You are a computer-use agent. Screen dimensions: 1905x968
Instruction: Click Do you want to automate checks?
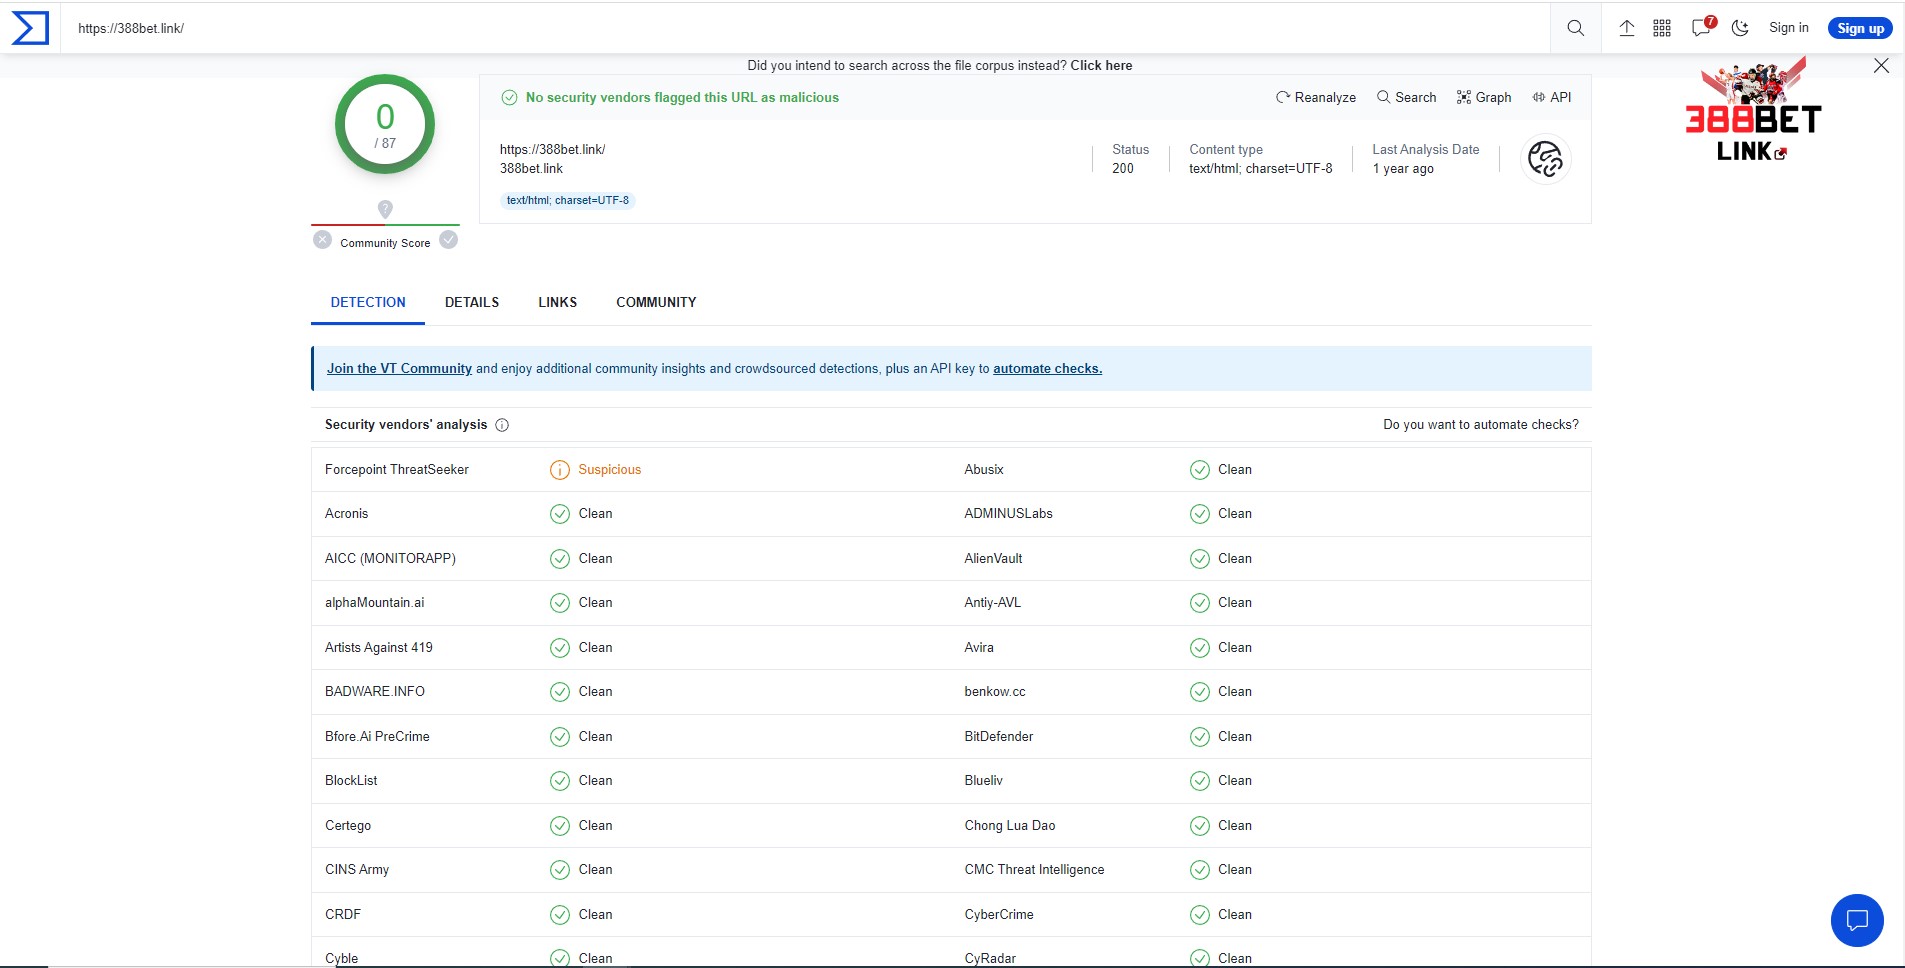point(1481,425)
